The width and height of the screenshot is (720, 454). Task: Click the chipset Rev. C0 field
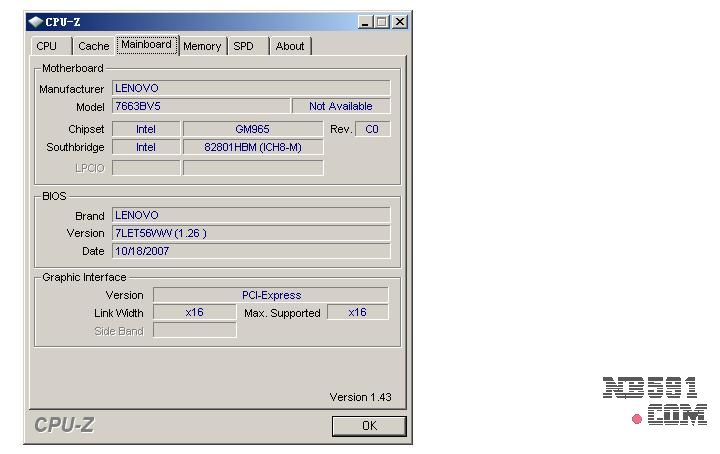pos(372,129)
